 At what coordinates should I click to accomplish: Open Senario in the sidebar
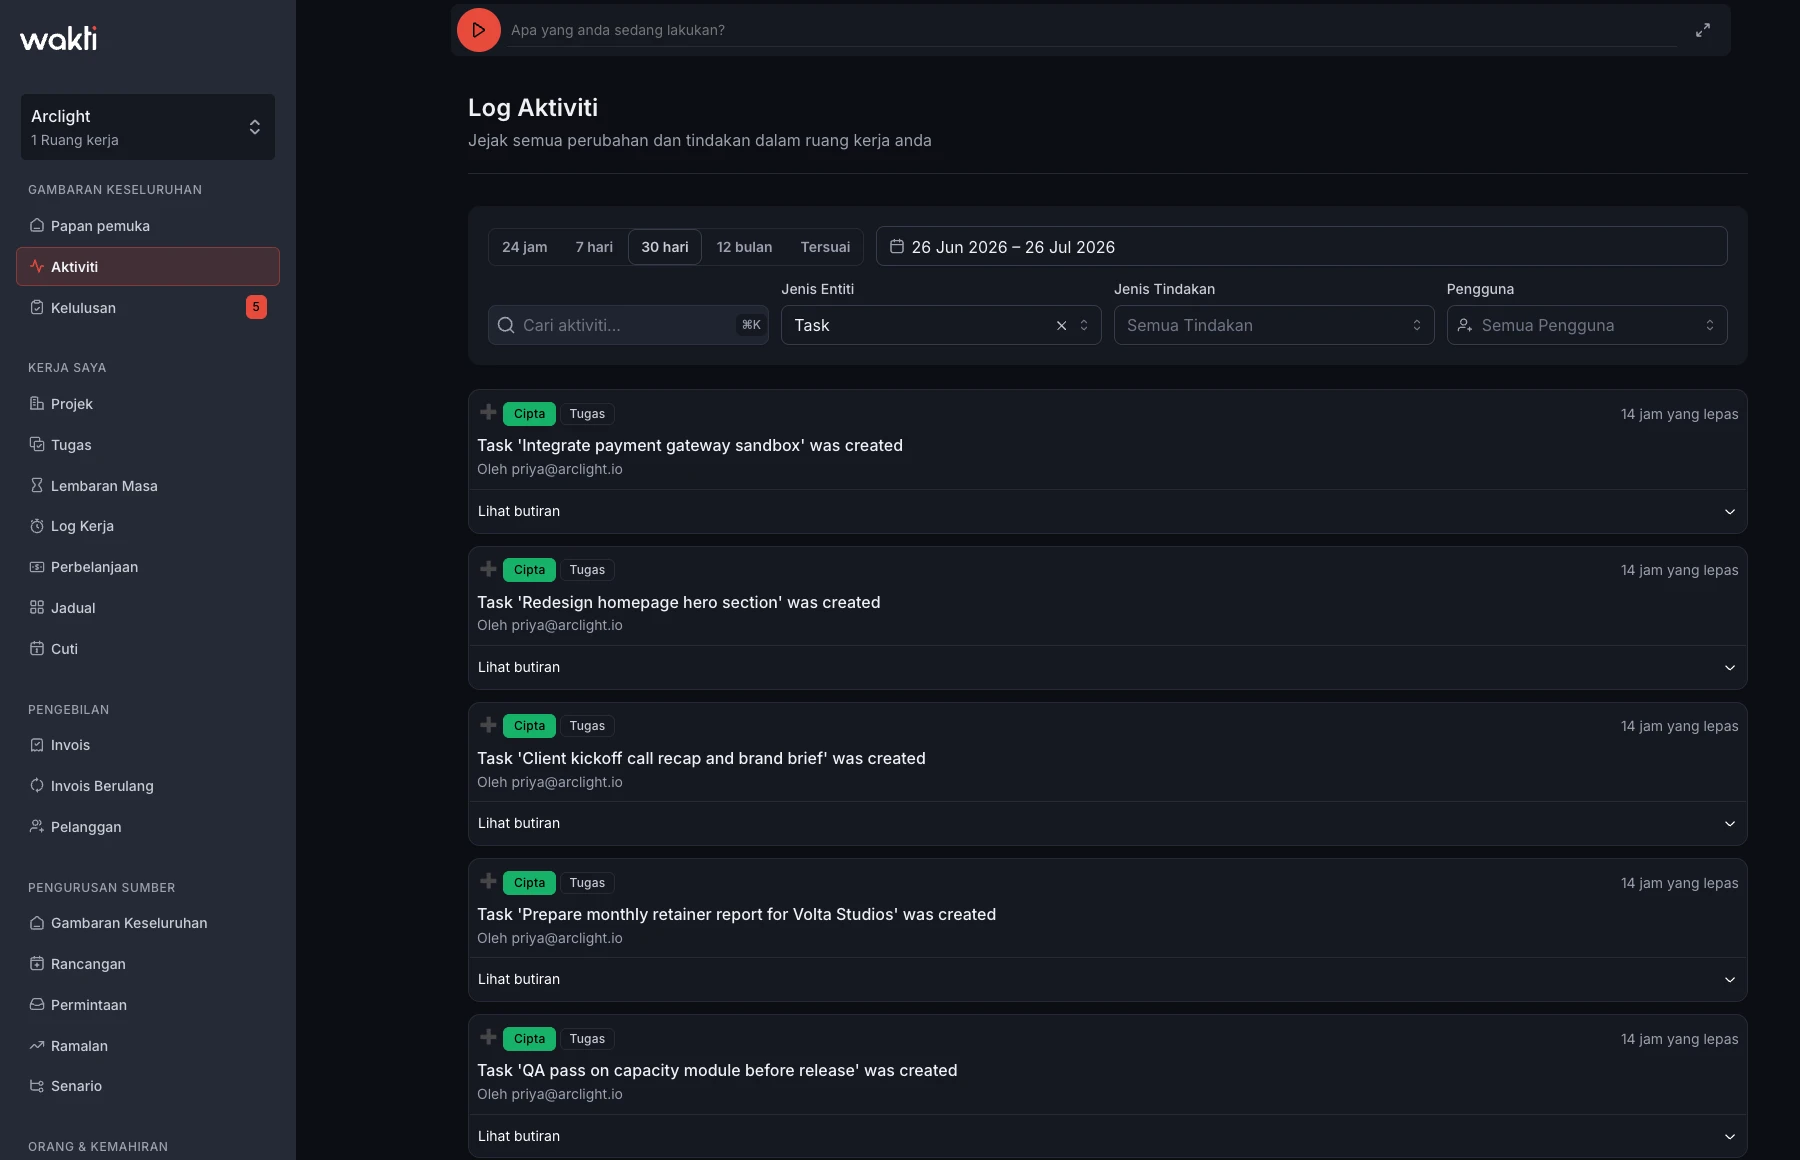click(x=148, y=1086)
